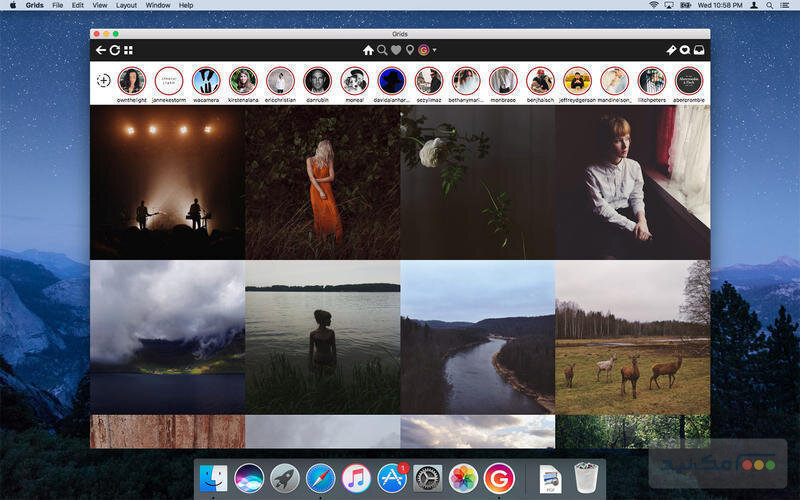Open the Edit menu
Image resolution: width=800 pixels, height=500 pixels.
tap(78, 5)
